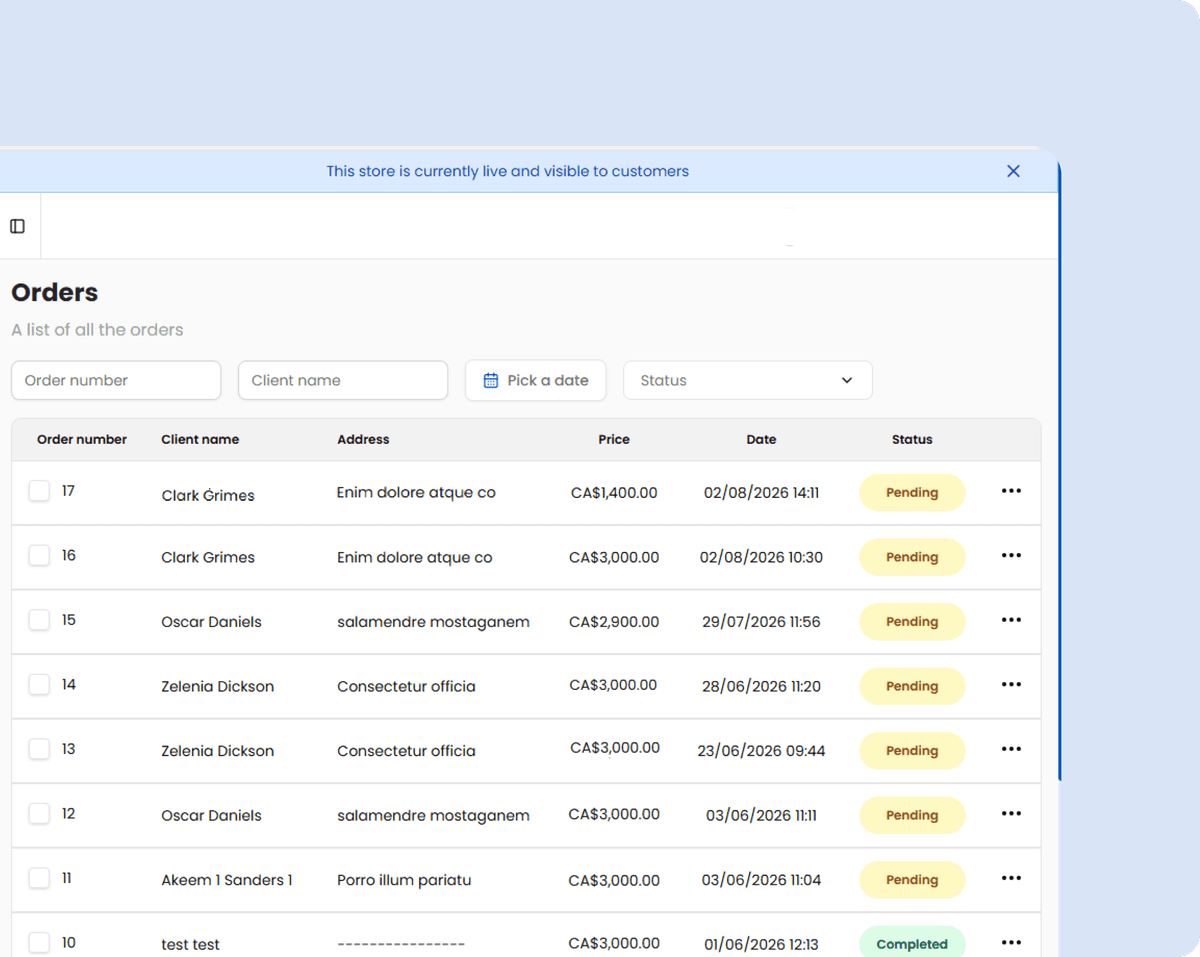Click price CA$2,900.00

point(614,621)
